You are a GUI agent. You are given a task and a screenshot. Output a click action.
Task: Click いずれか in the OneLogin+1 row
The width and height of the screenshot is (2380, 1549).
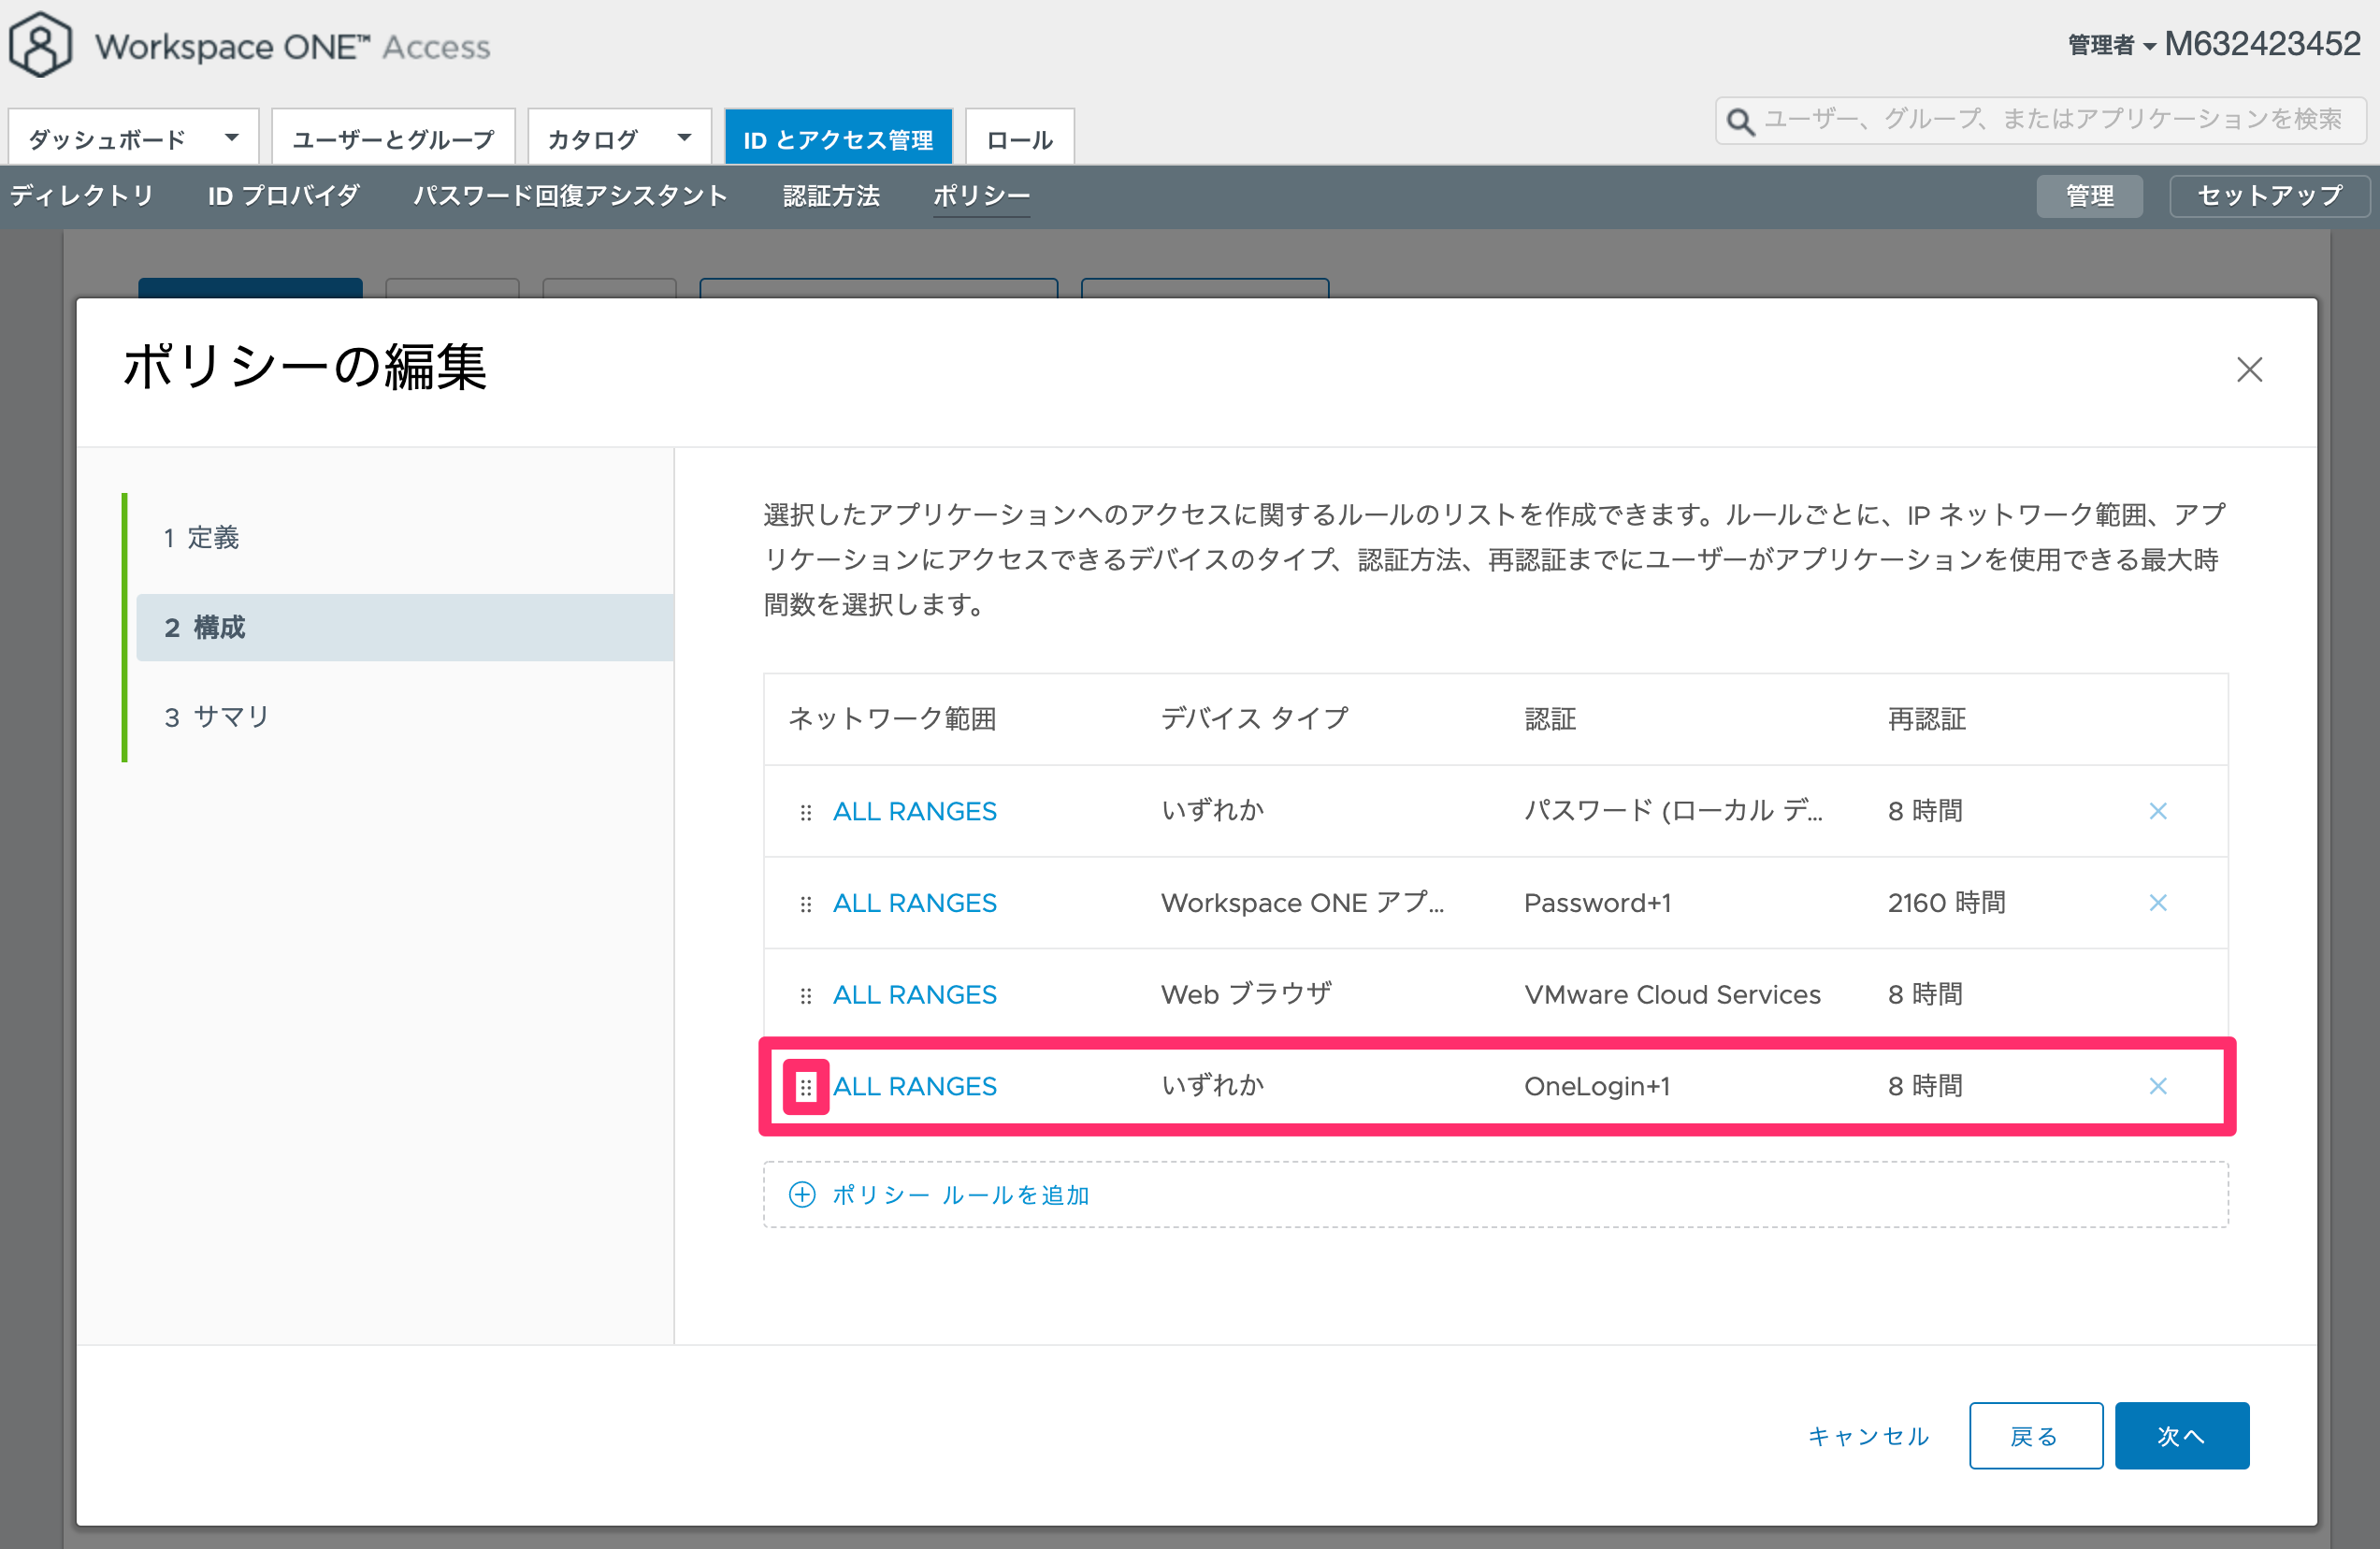coord(1213,1086)
